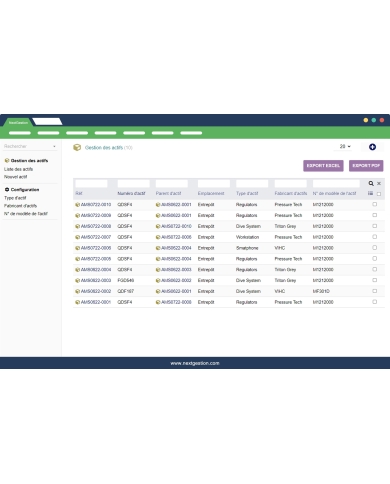Sort by the Type d'actif column header
Screen dimensions: 390x484
click(247, 193)
